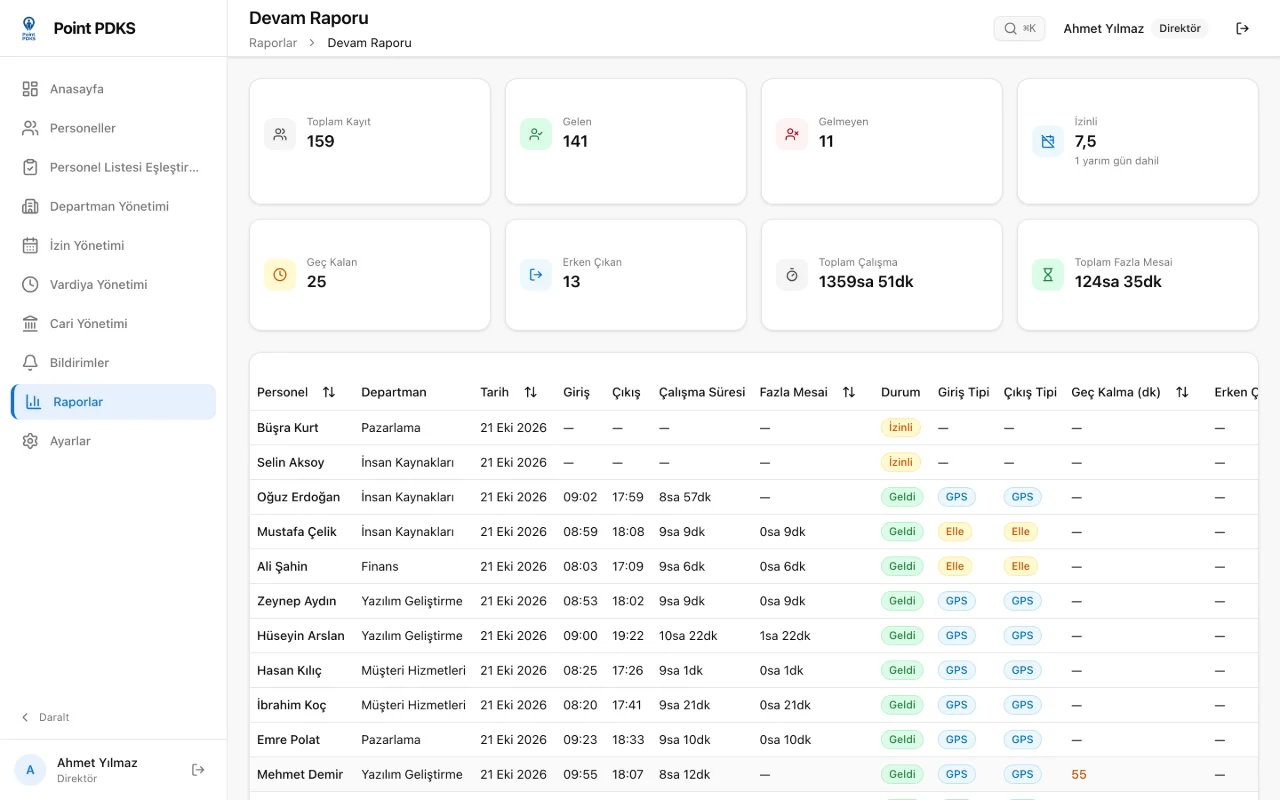The image size is (1280, 800).
Task: Click the Direktör role badge in header
Action: coord(1180,29)
